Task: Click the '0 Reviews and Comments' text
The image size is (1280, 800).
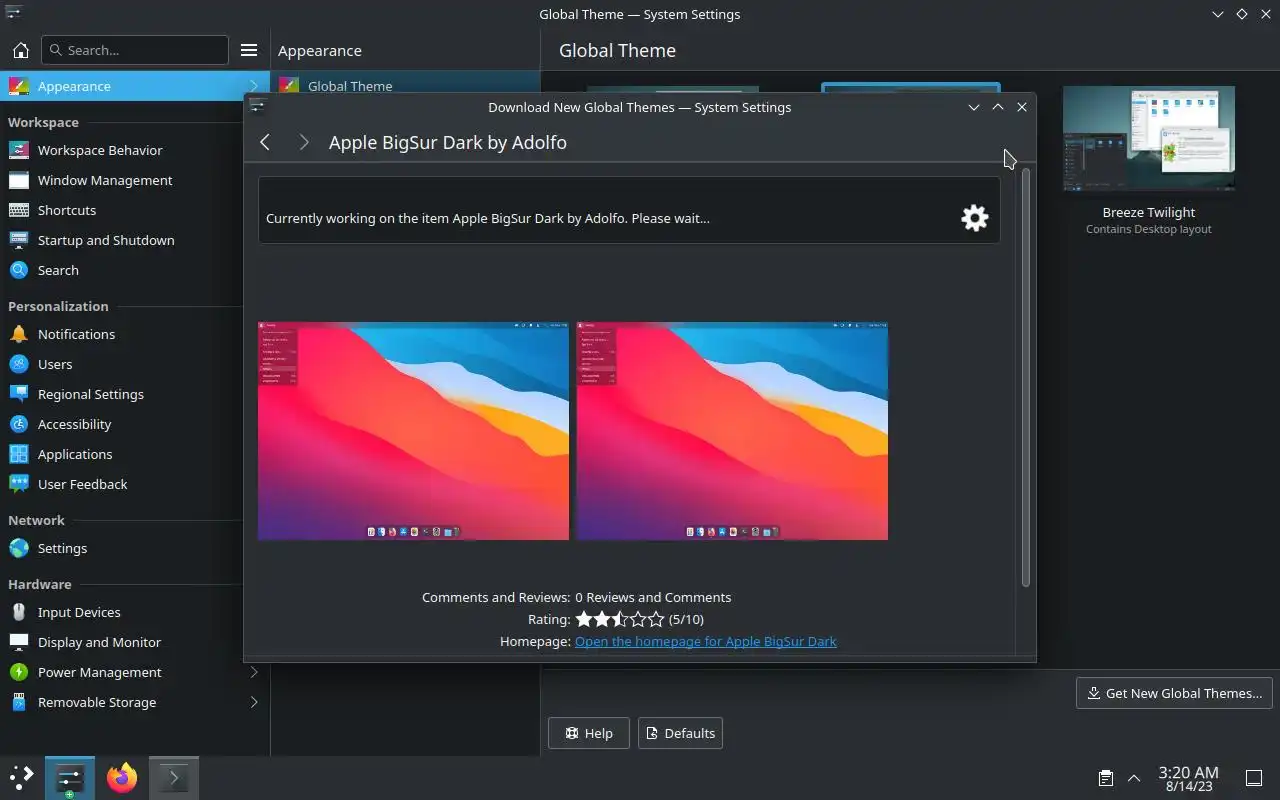Action: tap(653, 597)
